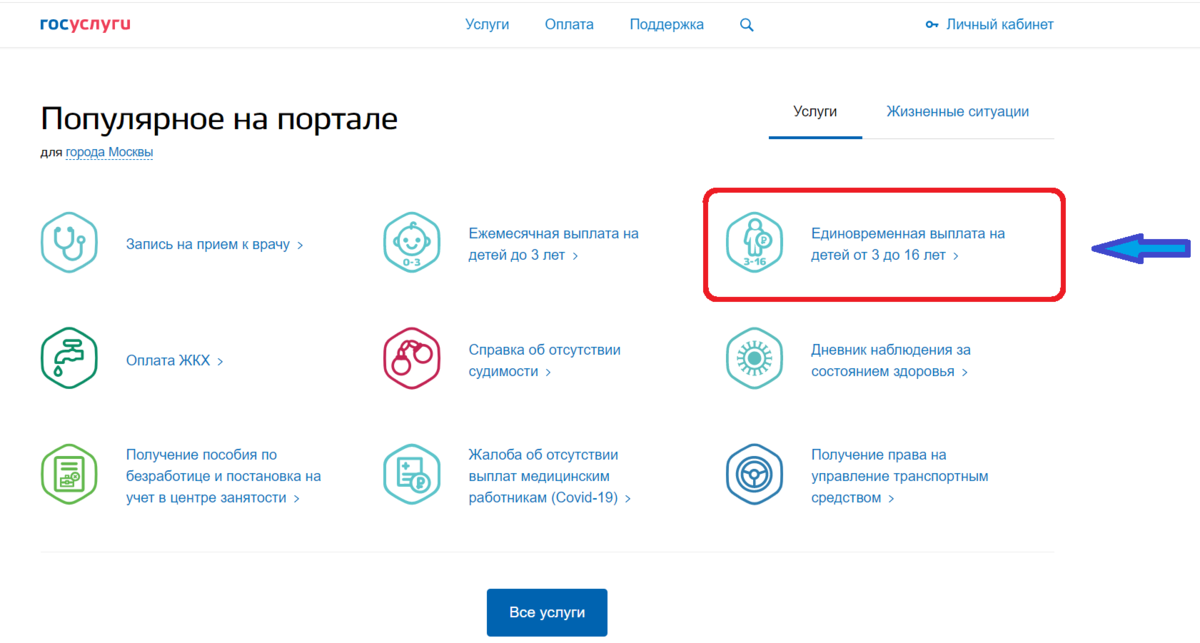Open the Услуги menu in header
This screenshot has width=1200, height=643.
(x=487, y=25)
